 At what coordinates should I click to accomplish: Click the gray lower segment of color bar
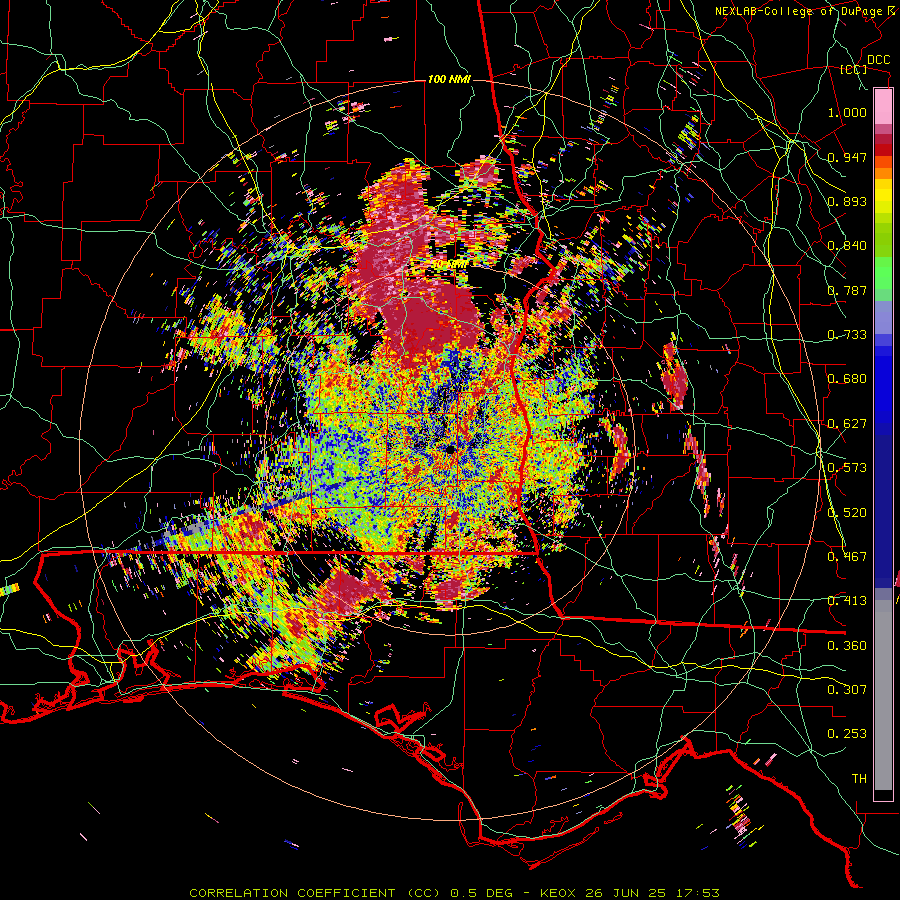[883, 695]
